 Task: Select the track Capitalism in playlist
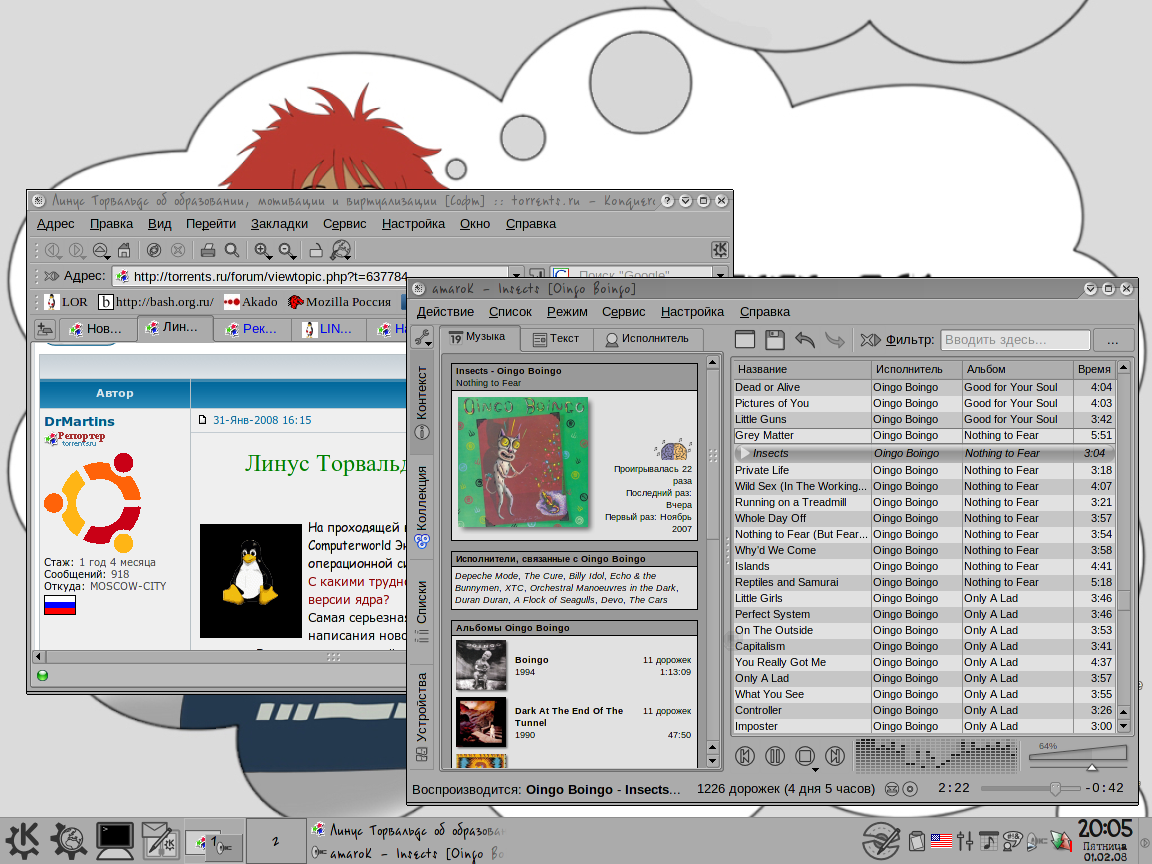click(x=924, y=647)
